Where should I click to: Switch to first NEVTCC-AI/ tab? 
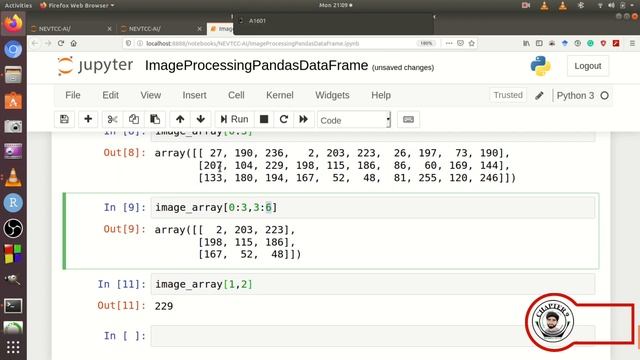[71, 29]
